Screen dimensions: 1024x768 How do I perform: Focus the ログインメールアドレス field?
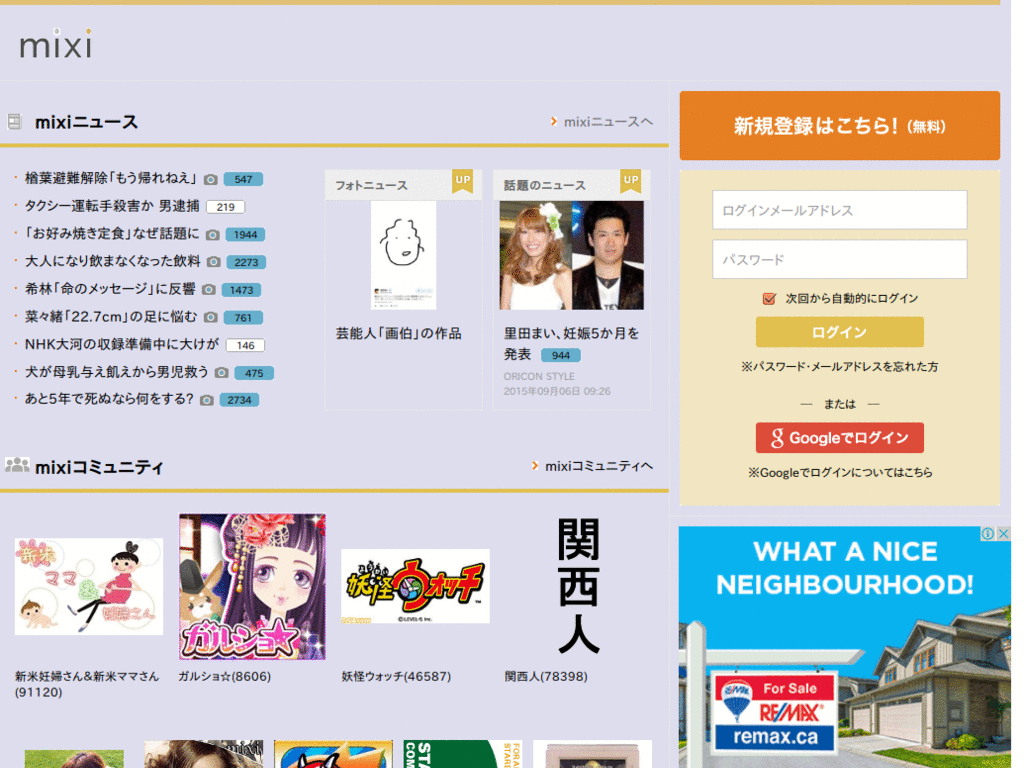tap(839, 210)
